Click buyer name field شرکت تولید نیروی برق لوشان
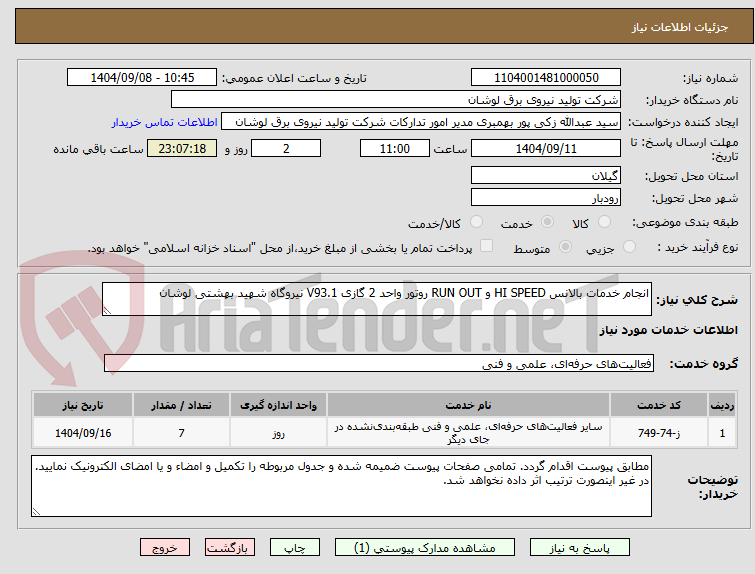Image resolution: width=755 pixels, height=574 pixels. pyautogui.click(x=396, y=100)
